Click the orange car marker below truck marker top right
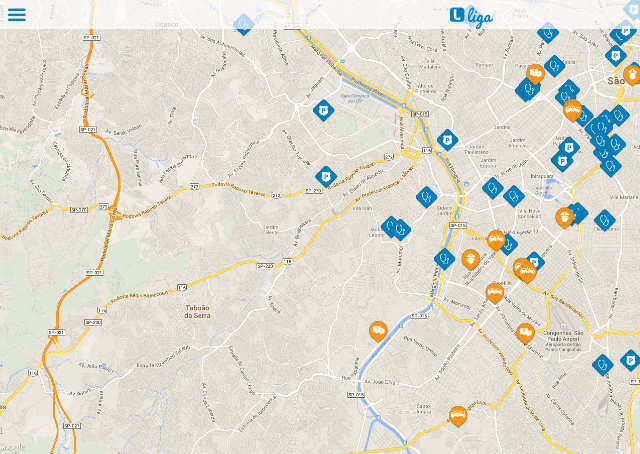Screen dimensions: 640x454 point(573,108)
